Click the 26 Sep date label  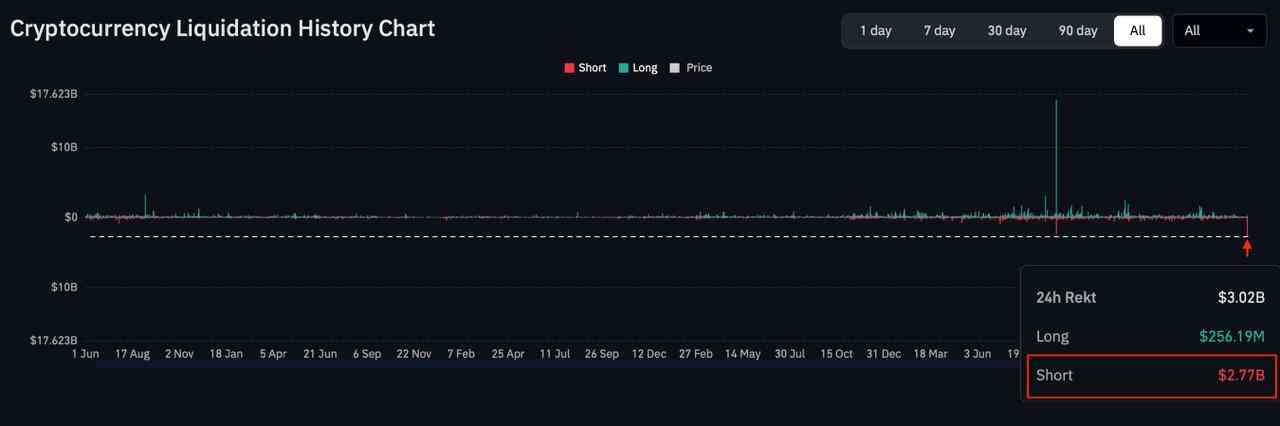coord(601,354)
